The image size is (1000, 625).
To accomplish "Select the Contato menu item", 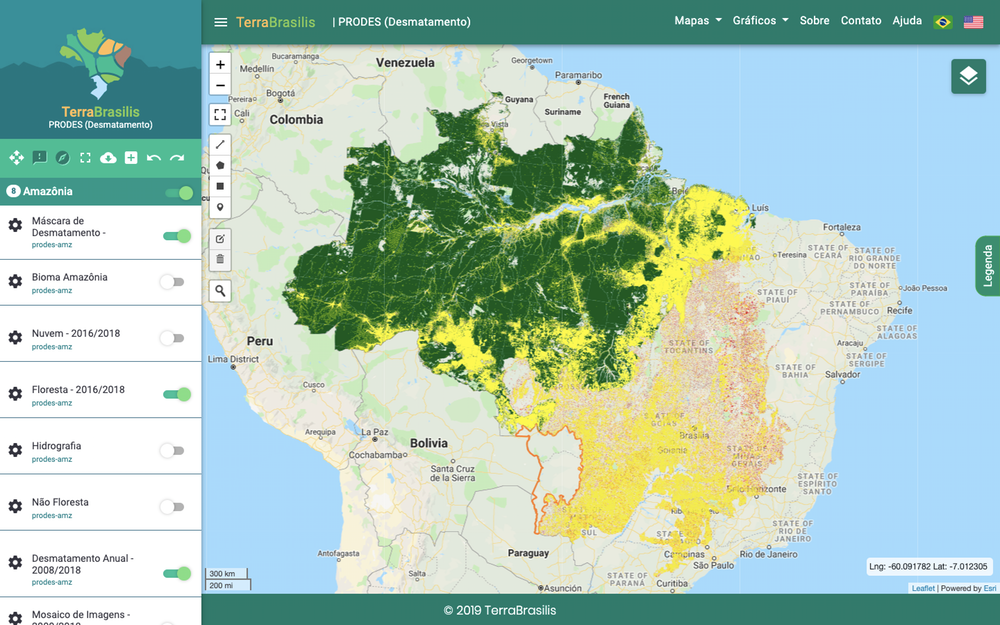I will (861, 20).
